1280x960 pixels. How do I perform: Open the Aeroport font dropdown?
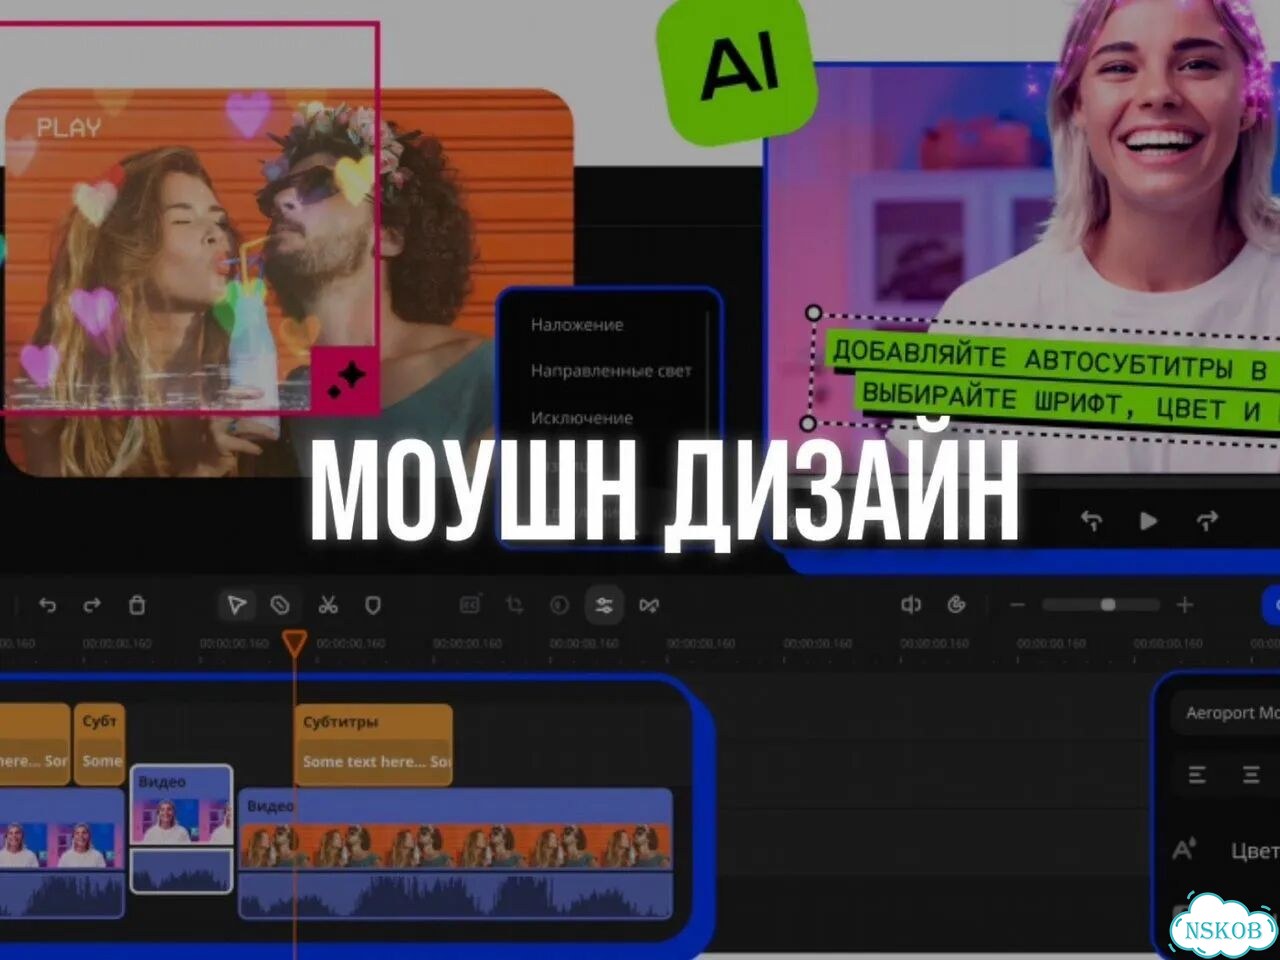[1226, 713]
